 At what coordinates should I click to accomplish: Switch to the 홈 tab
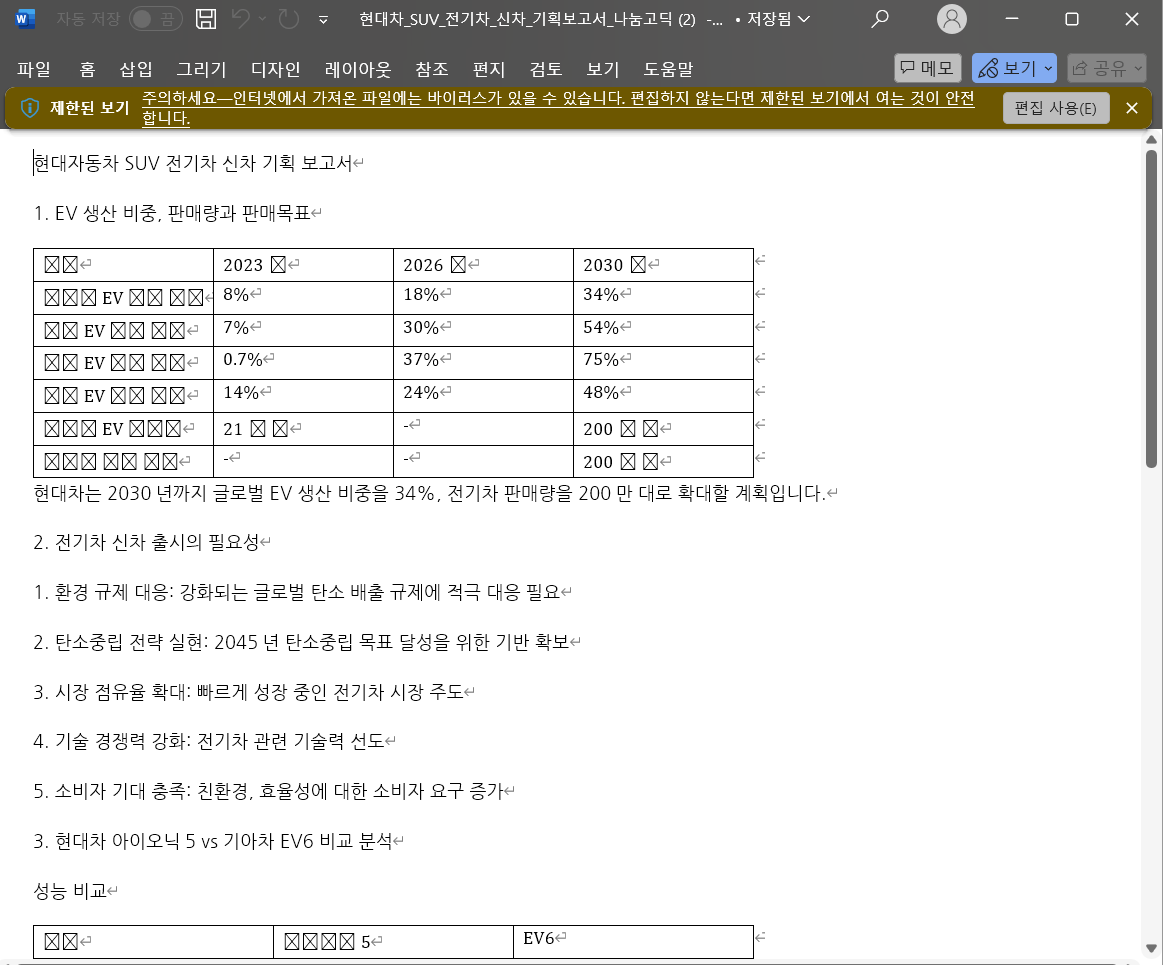tap(88, 69)
